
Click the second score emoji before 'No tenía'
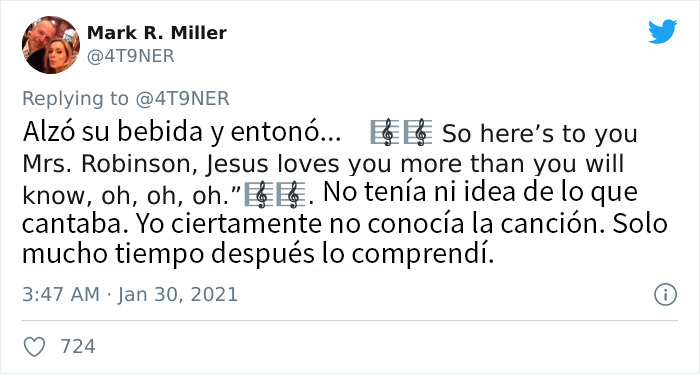[x=291, y=195]
